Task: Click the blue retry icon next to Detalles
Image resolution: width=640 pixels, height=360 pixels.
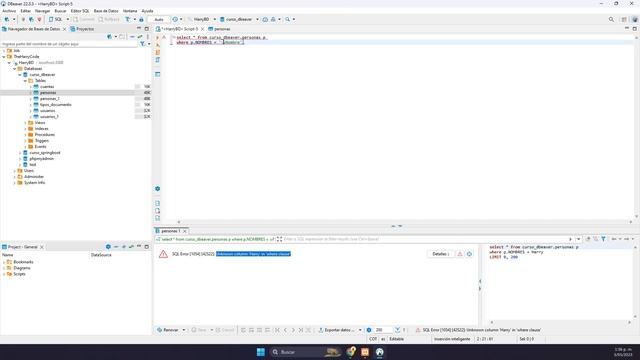Action: pos(469,254)
